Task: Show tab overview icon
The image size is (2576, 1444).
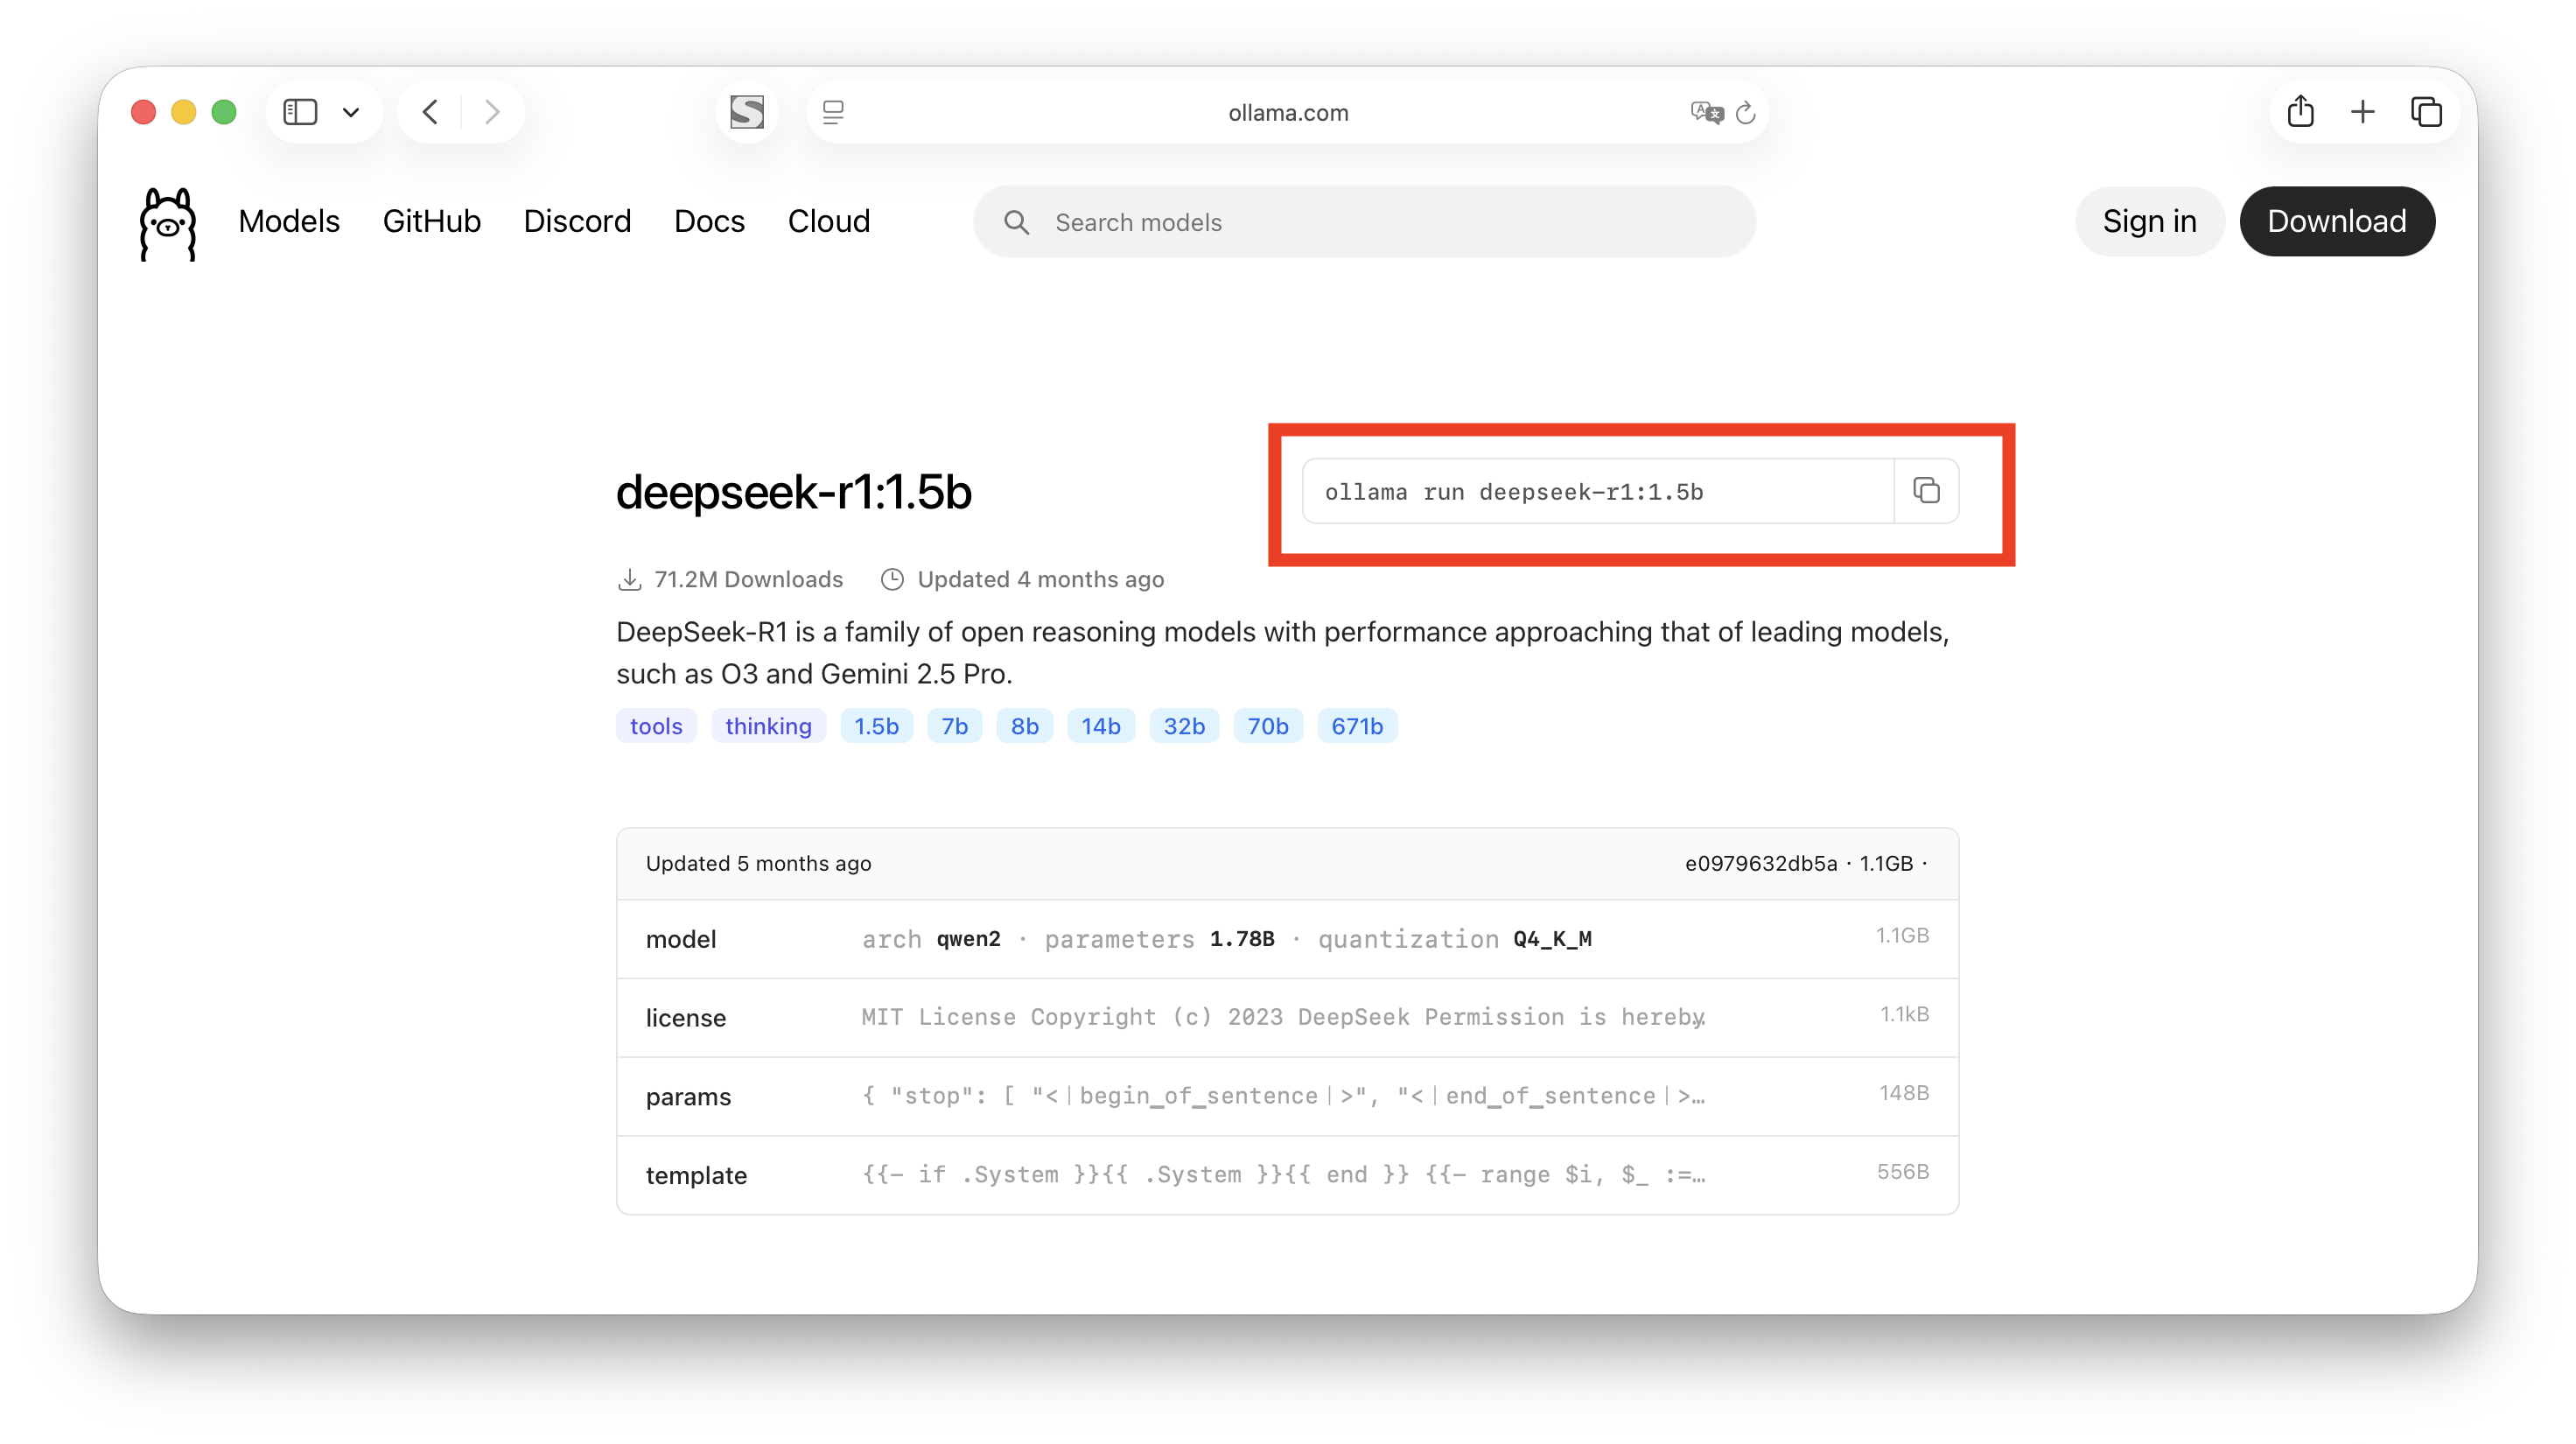Action: [x=2426, y=111]
